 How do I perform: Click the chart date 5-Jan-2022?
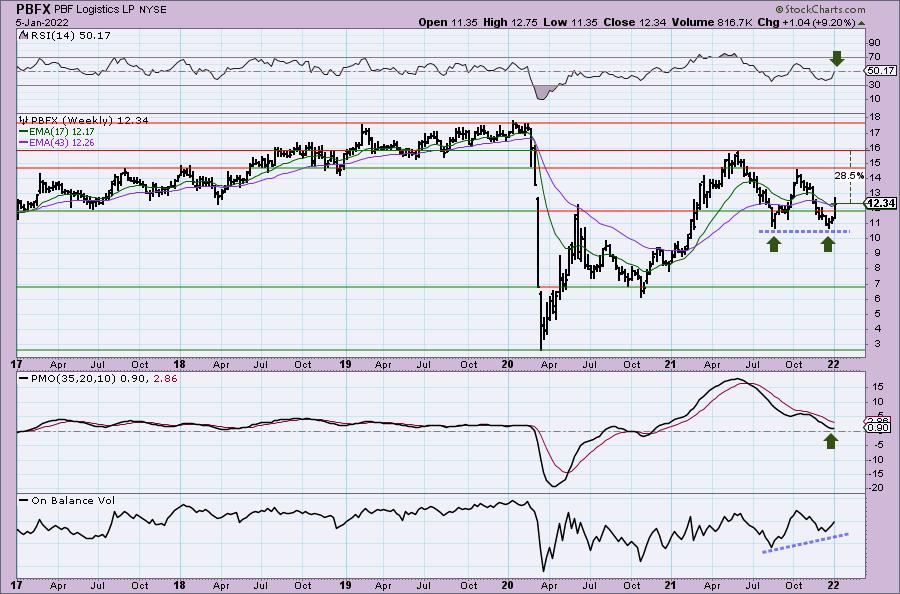point(42,23)
